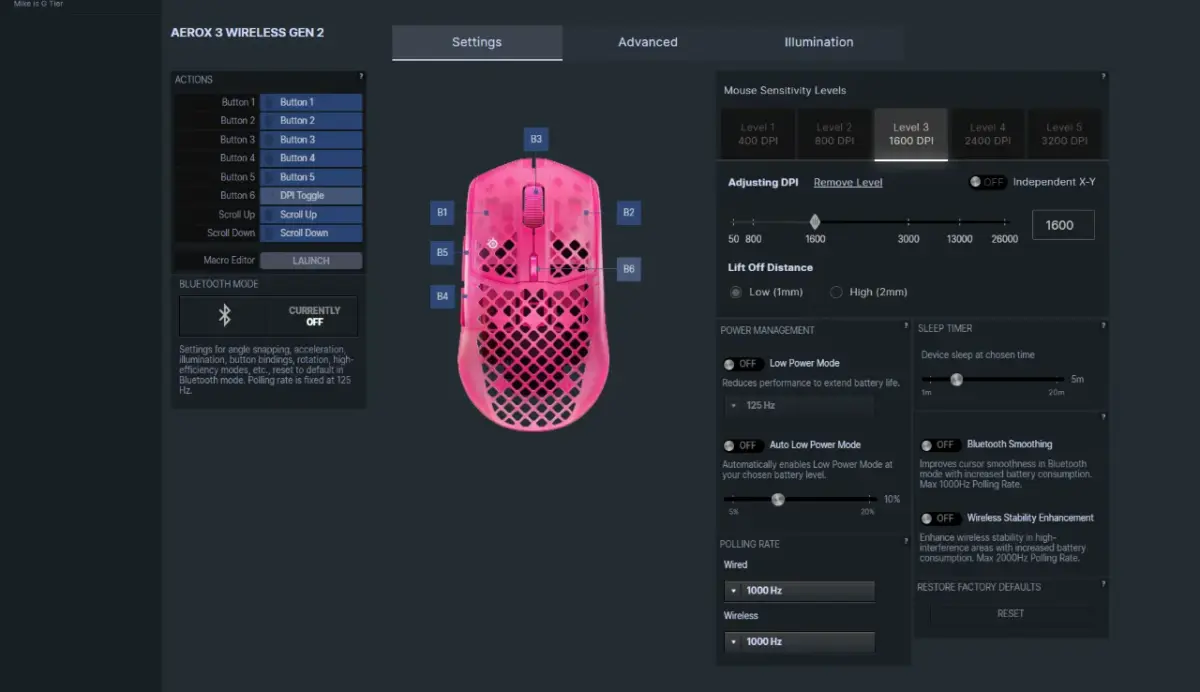This screenshot has width=1200, height=692.
Task: Click RESET factory defaults button
Action: point(1010,613)
